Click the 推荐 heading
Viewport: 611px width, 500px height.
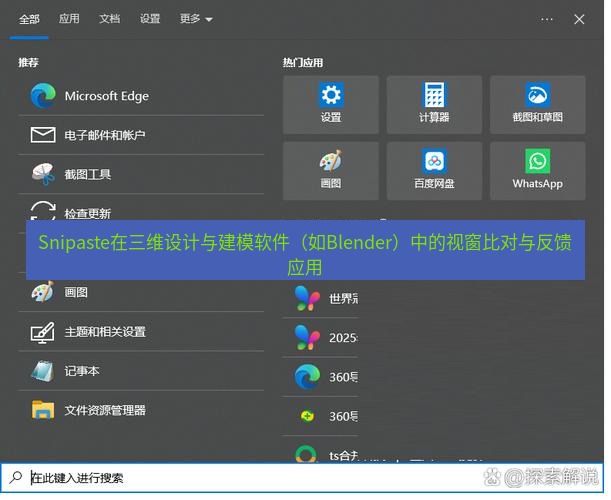(x=28, y=62)
